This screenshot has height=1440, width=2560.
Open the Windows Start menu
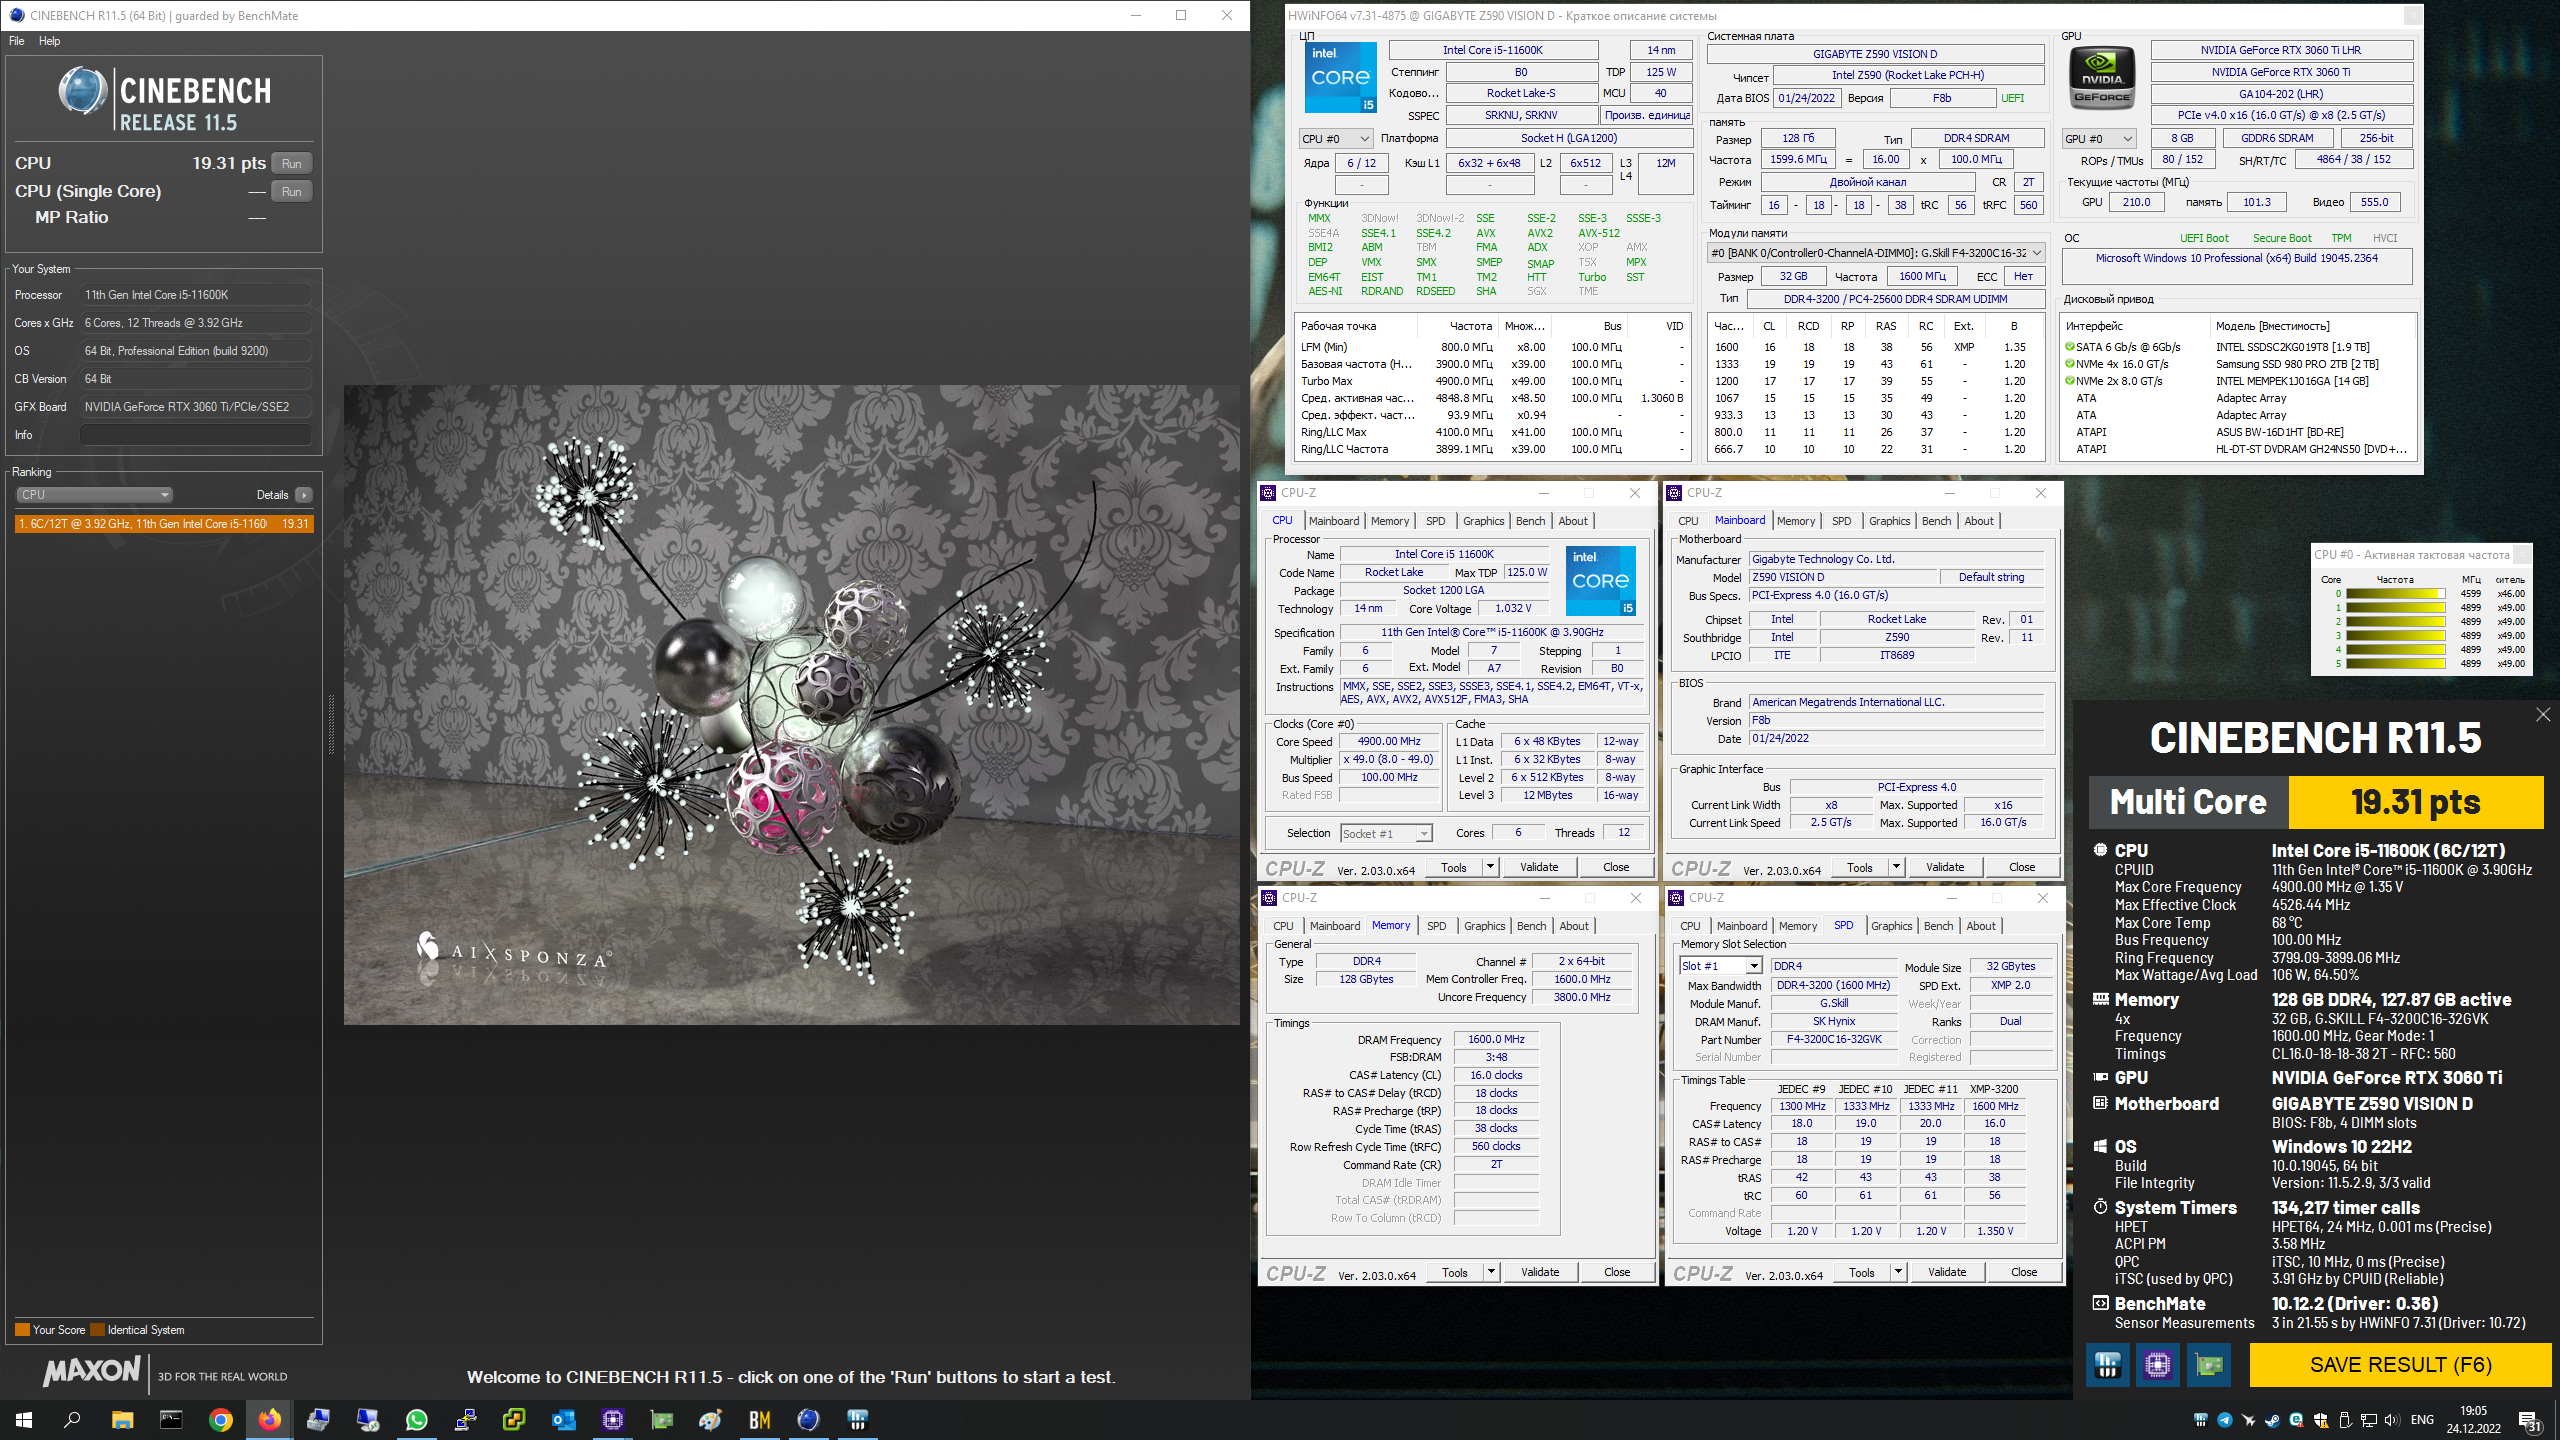tap(24, 1420)
